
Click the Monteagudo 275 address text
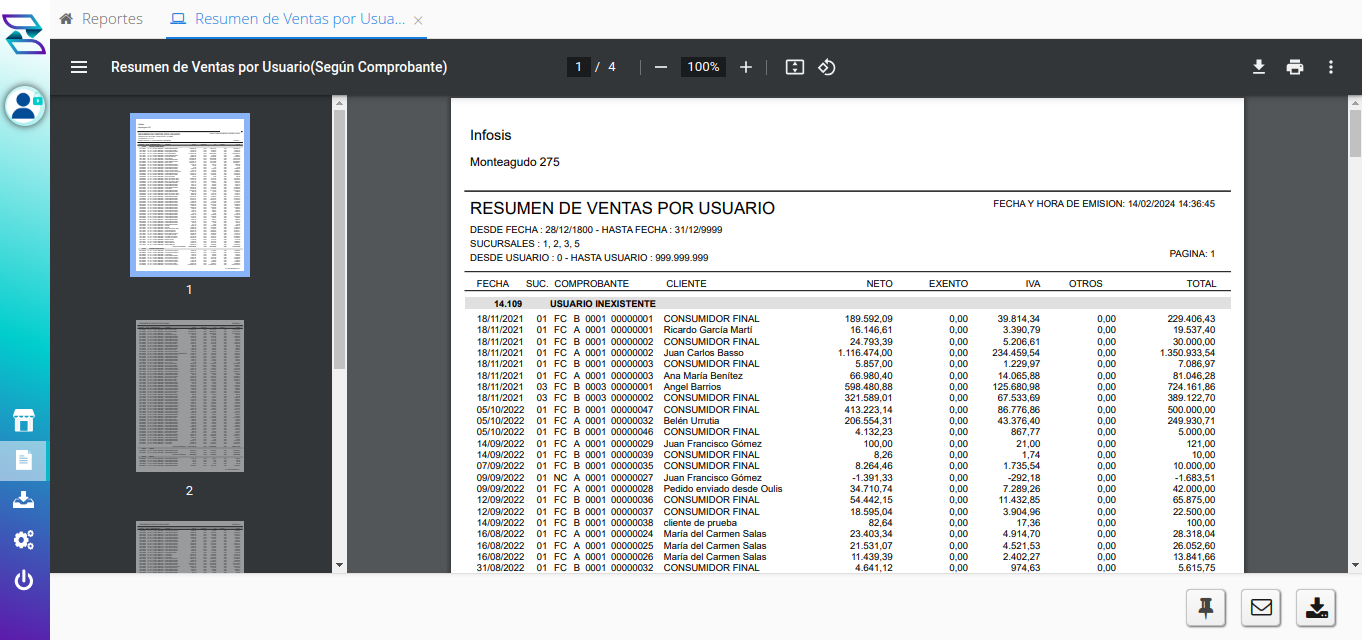515,162
